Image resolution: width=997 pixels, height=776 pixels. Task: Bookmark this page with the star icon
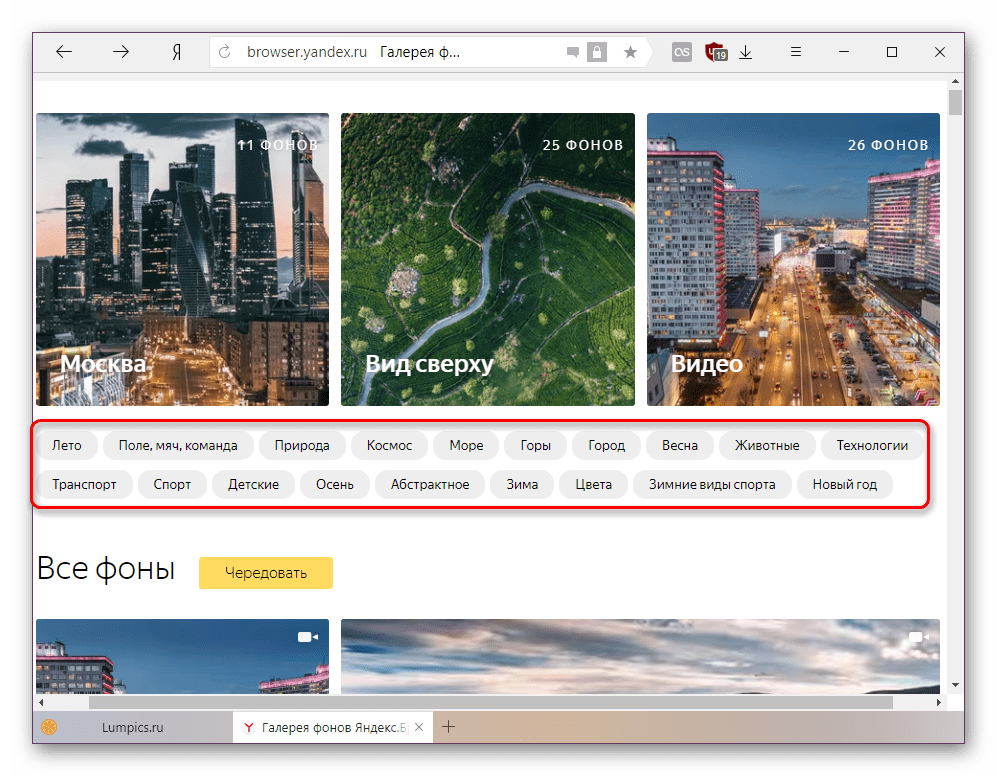[630, 52]
